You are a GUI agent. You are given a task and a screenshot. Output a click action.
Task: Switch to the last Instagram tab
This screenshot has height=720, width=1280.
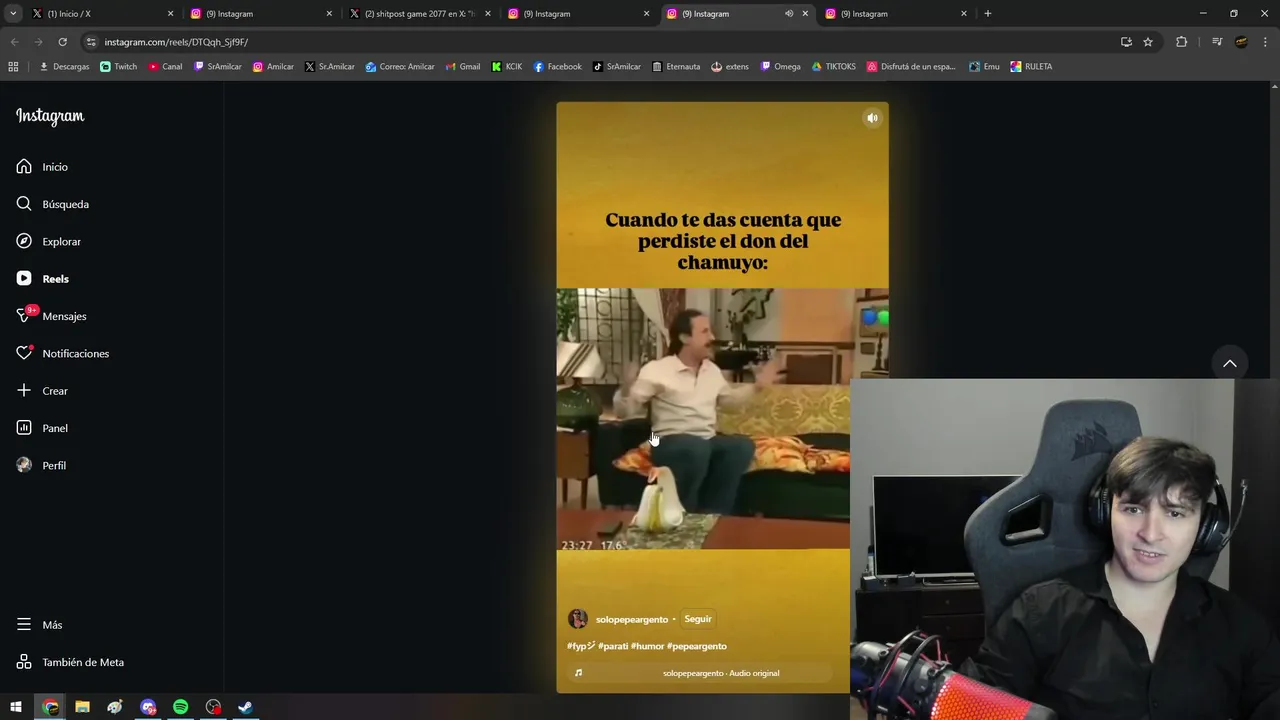[895, 14]
